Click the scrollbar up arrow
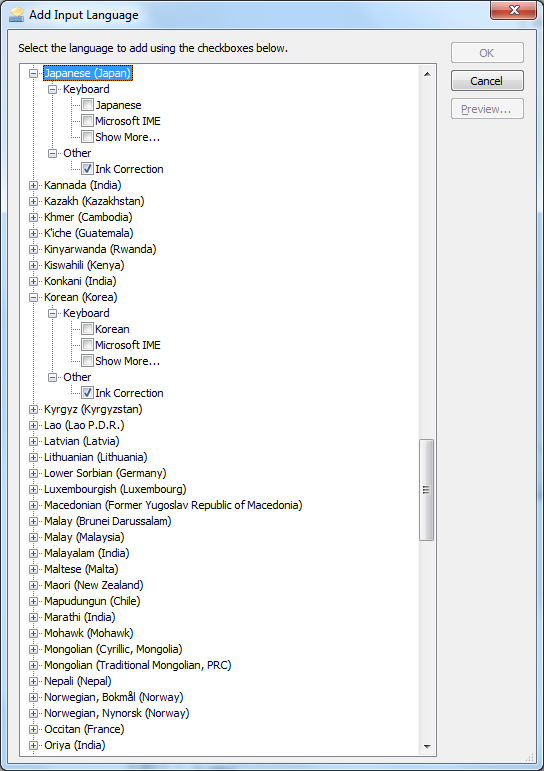Image resolution: width=544 pixels, height=771 pixels. pyautogui.click(x=426, y=74)
